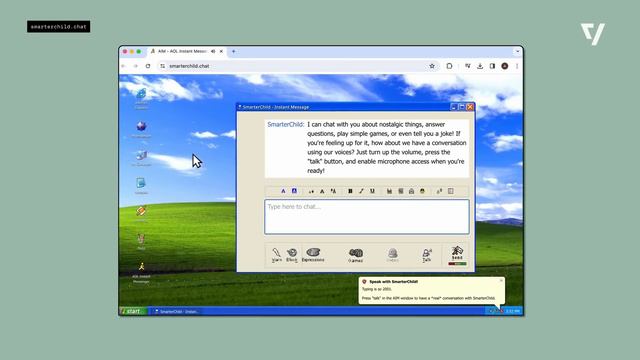The image size is (640, 360).
Task: Click the SmarterChild screen name in chat
Action: pyautogui.click(x=286, y=124)
